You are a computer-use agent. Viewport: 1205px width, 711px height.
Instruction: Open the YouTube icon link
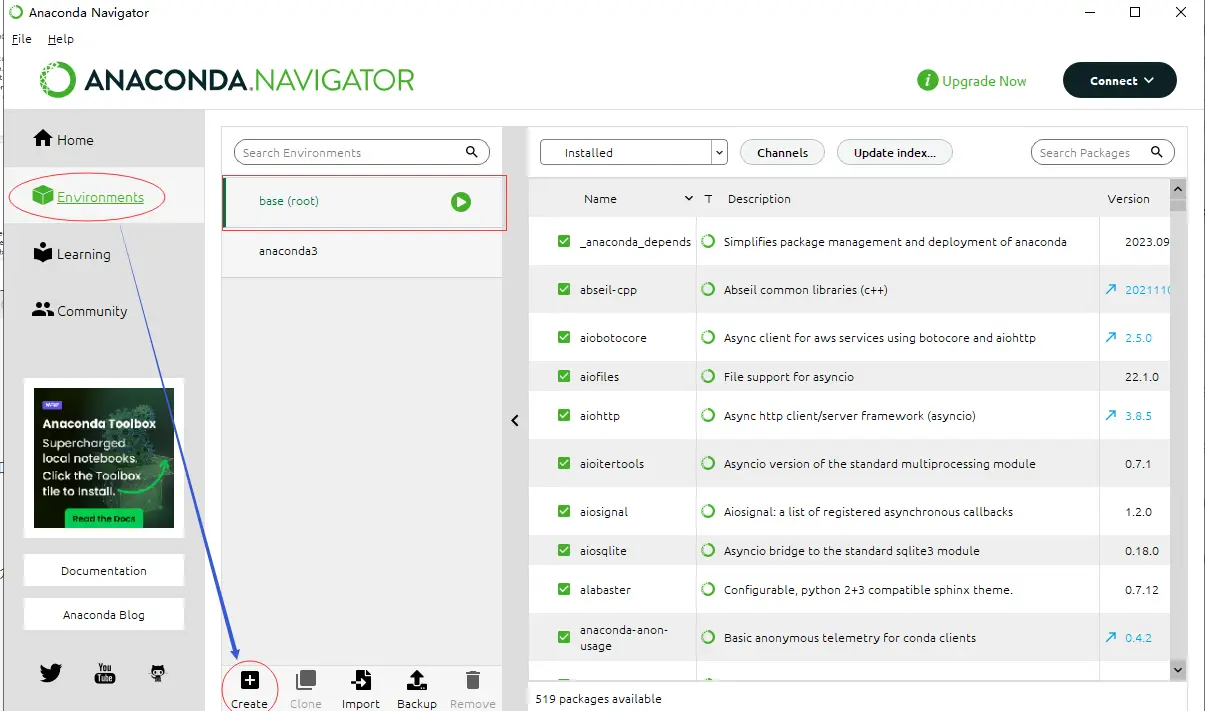pos(105,673)
